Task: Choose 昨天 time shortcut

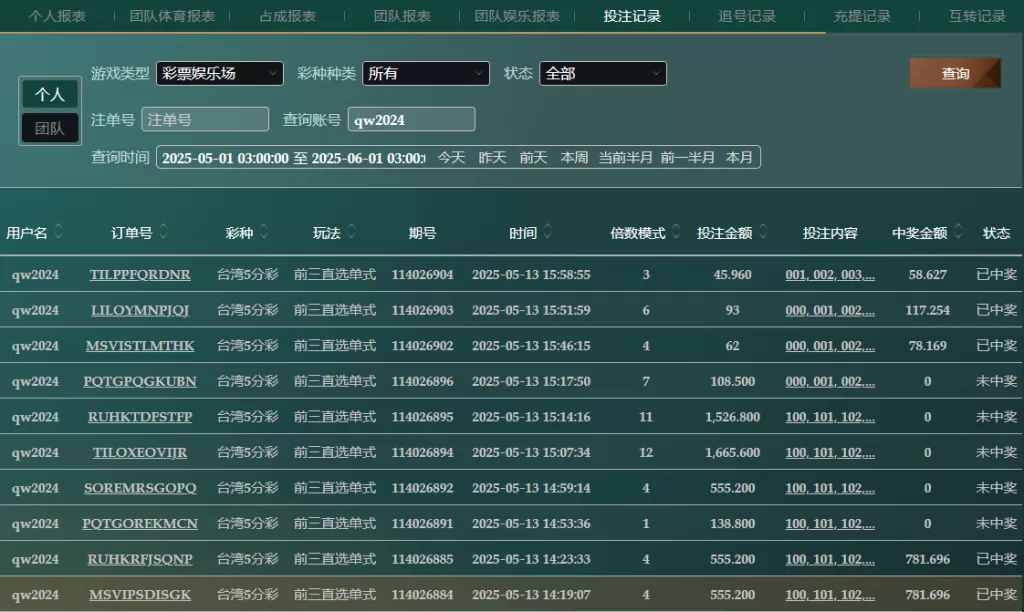Action: 492,157
